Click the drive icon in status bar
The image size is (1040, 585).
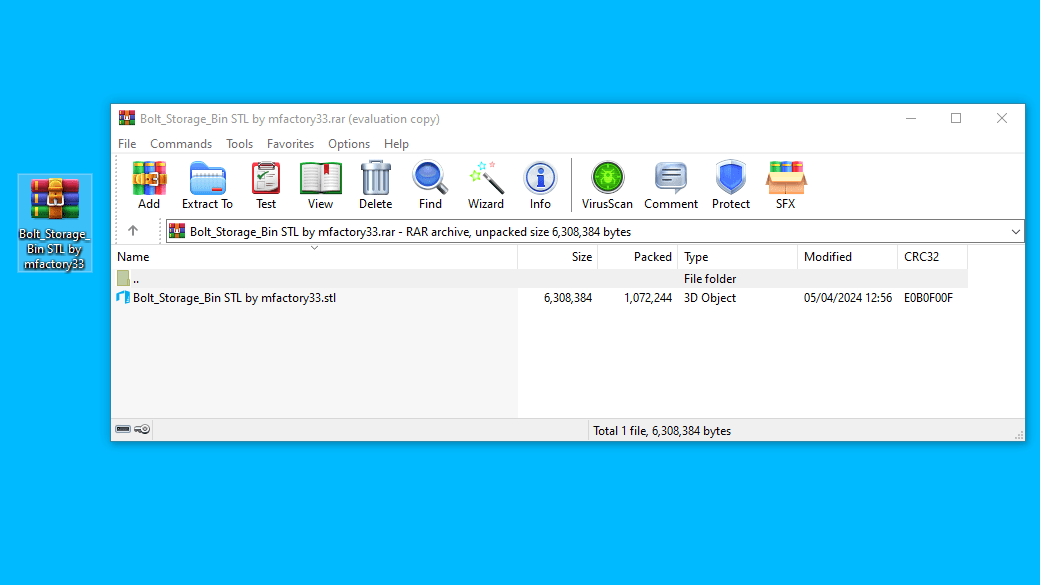click(123, 429)
